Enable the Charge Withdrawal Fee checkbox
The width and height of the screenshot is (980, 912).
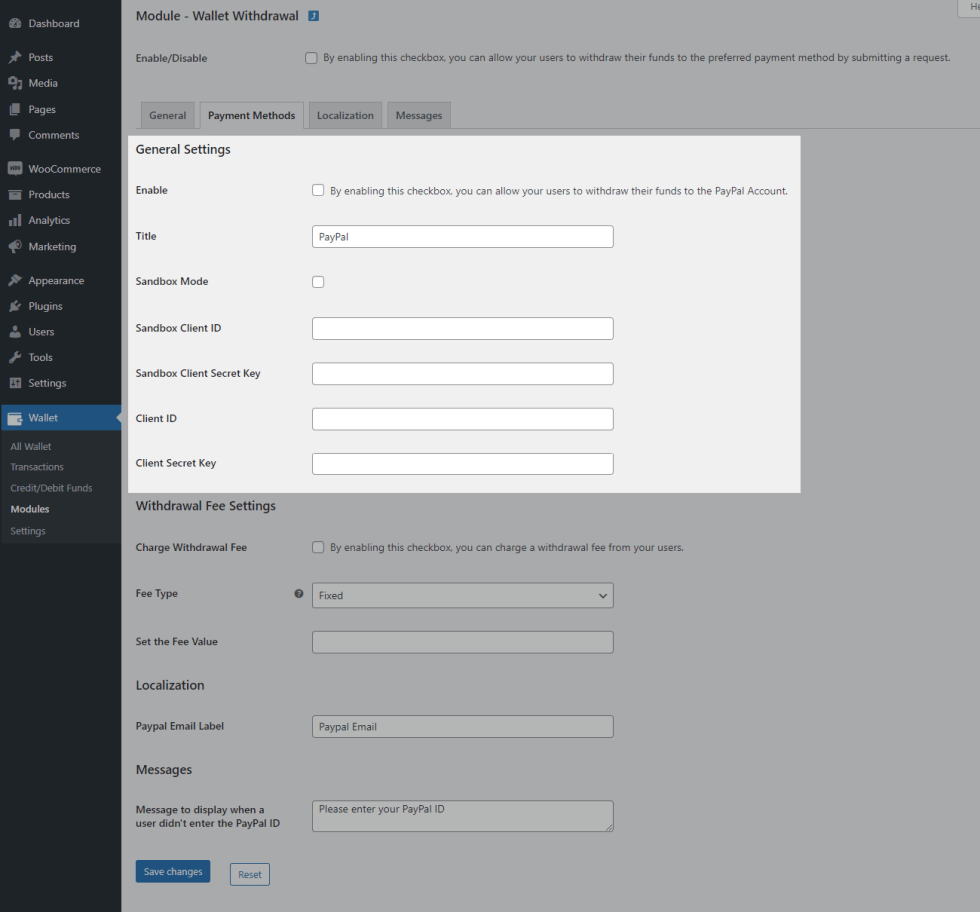tap(318, 548)
